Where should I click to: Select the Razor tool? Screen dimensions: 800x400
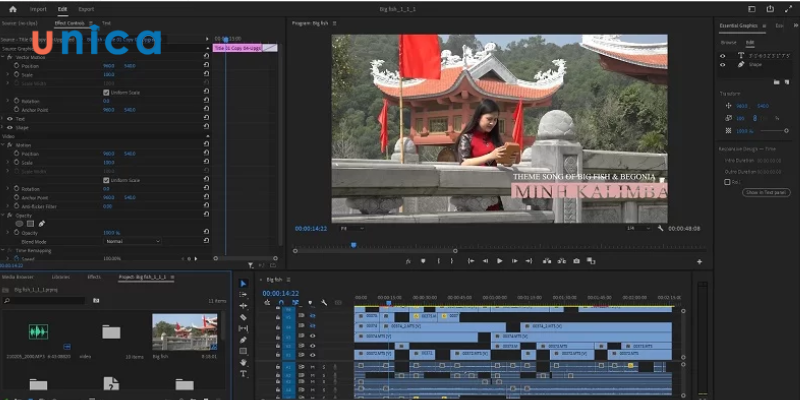pos(243,317)
